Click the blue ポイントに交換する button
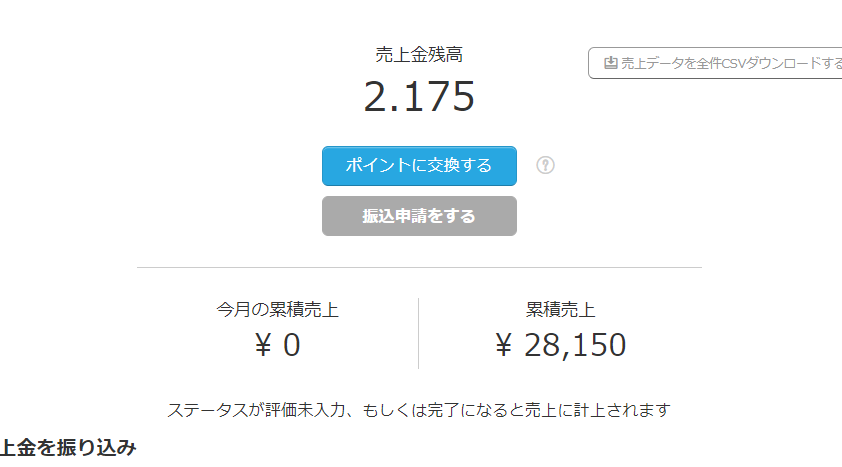The image size is (842, 467). tap(419, 166)
